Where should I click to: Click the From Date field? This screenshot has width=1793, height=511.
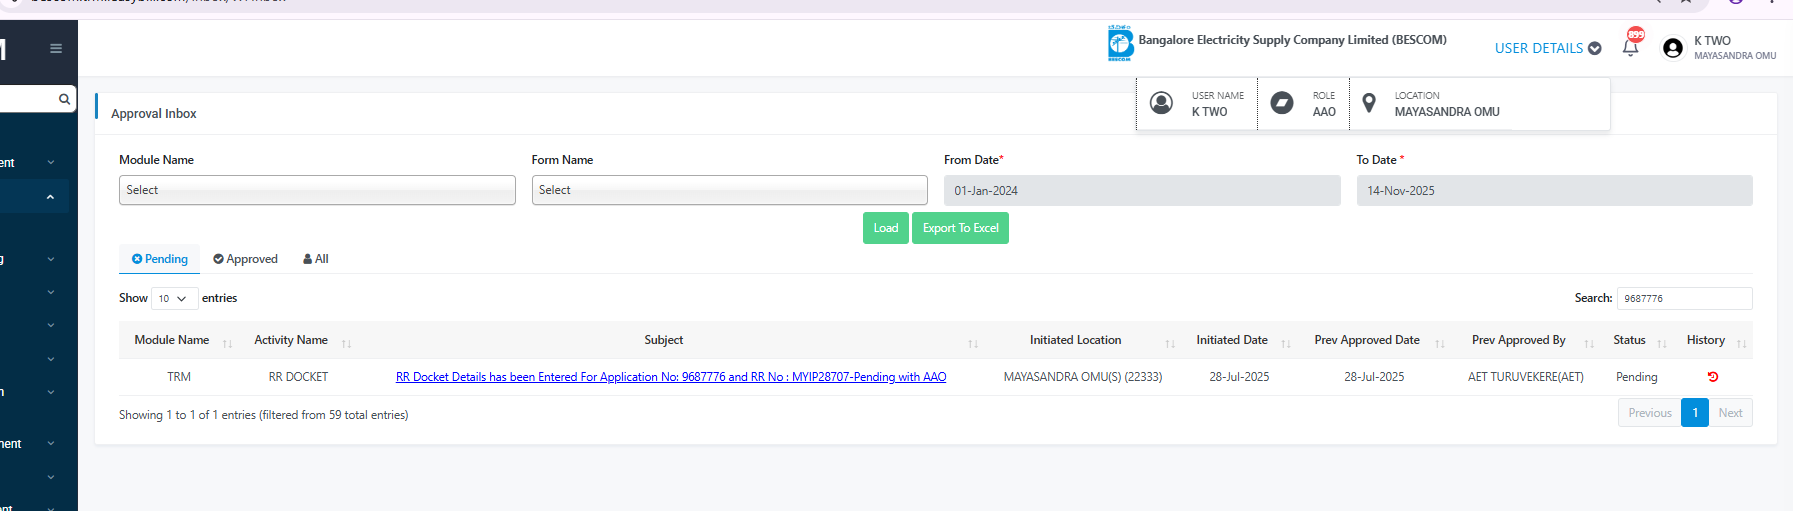coord(1142,190)
